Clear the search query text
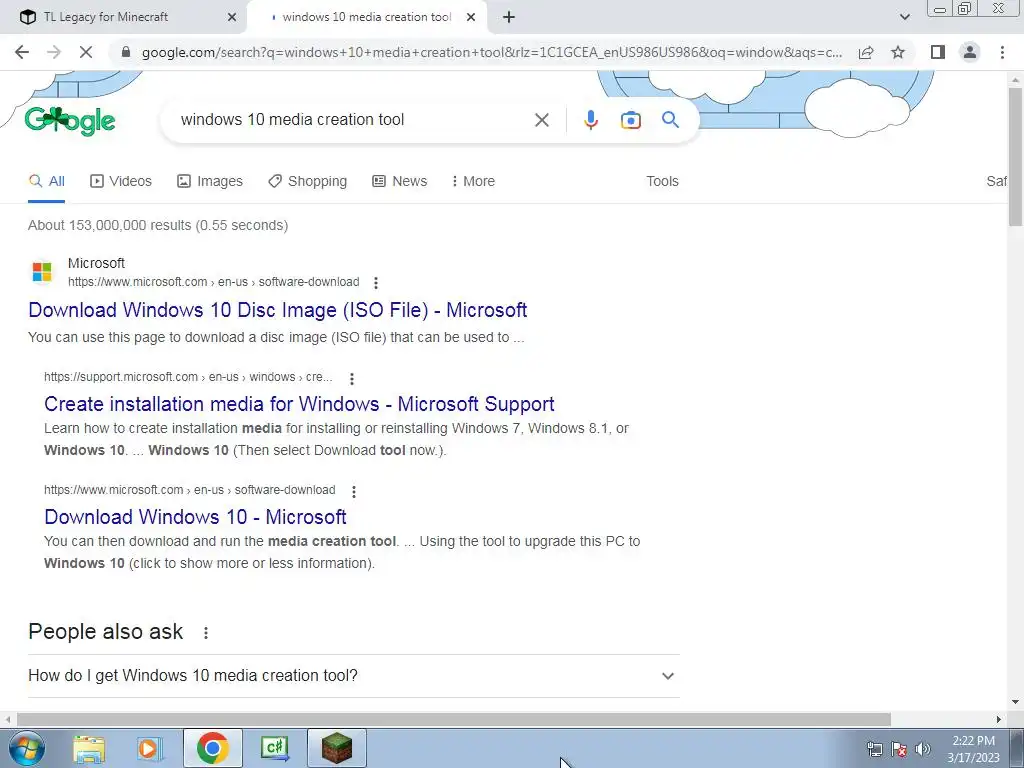The width and height of the screenshot is (1024, 768). [x=541, y=120]
